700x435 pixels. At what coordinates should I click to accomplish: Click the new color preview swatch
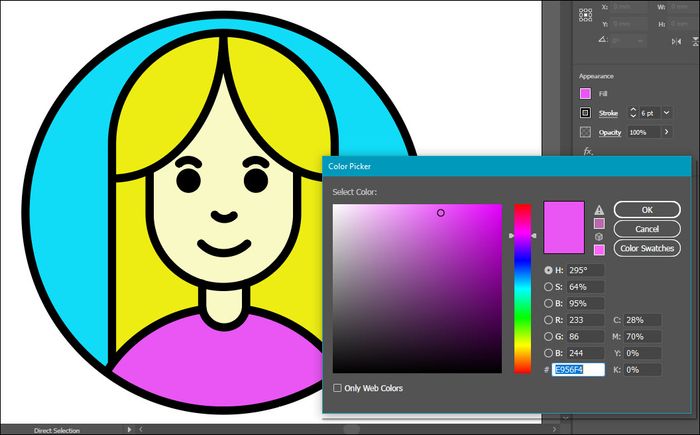tap(564, 227)
